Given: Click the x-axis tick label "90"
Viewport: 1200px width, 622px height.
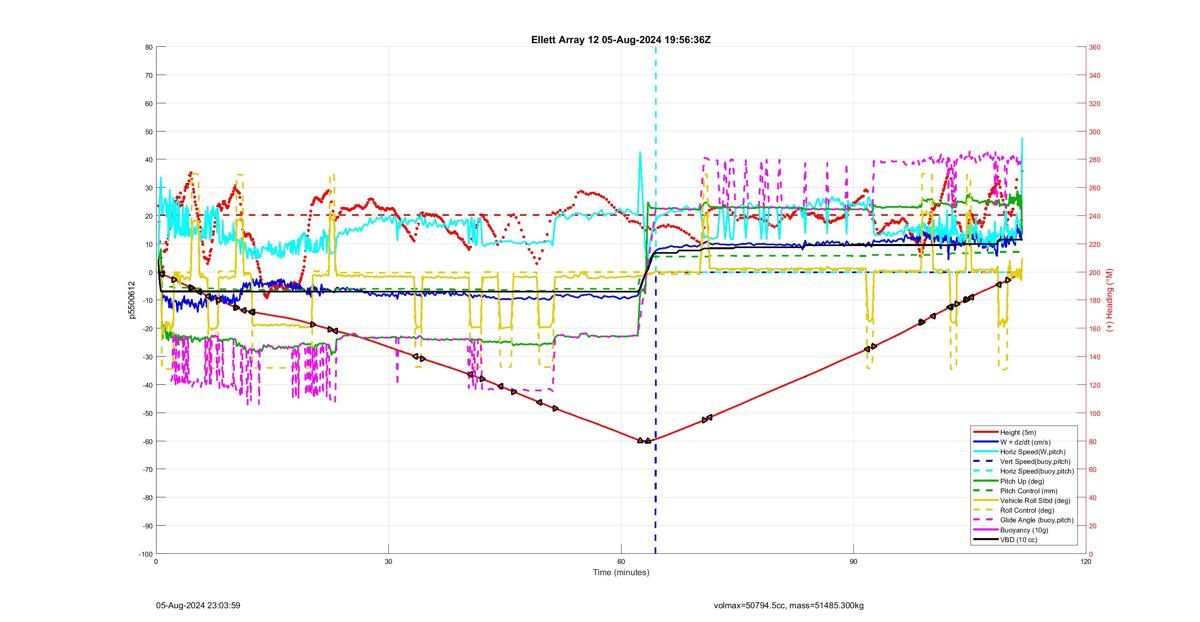Looking at the screenshot, I should [x=853, y=563].
